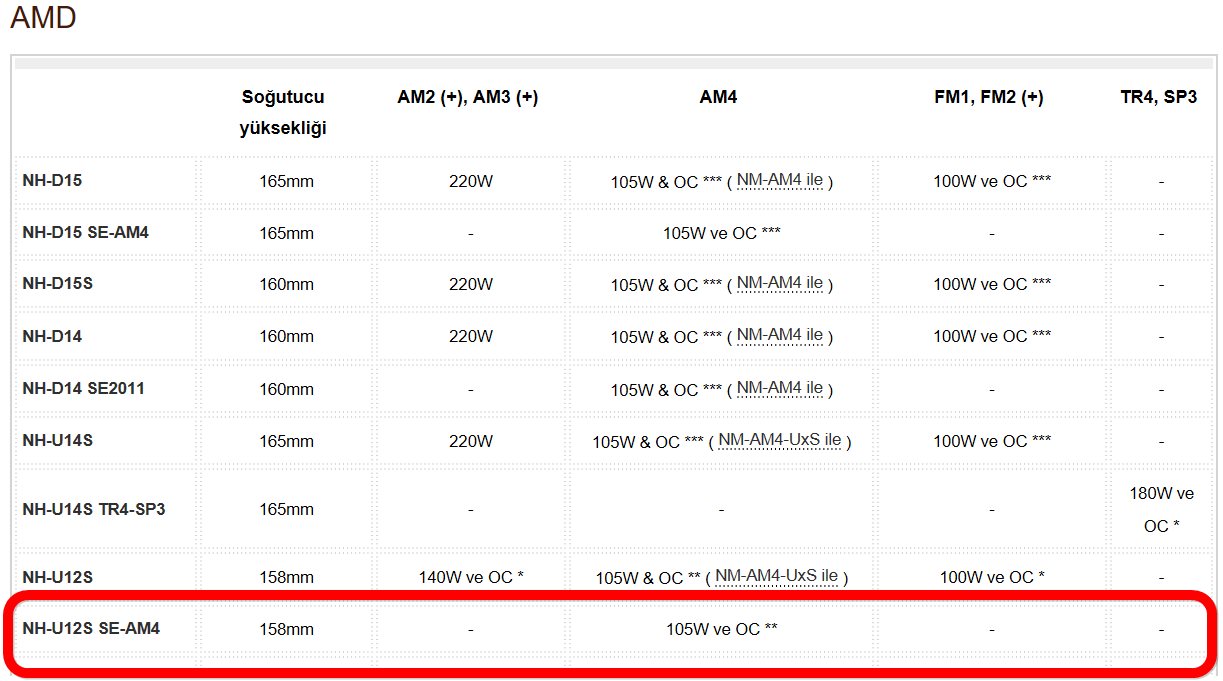Click the 220W value in NH-D14 row
This screenshot has height=681, width=1223.
(x=471, y=337)
